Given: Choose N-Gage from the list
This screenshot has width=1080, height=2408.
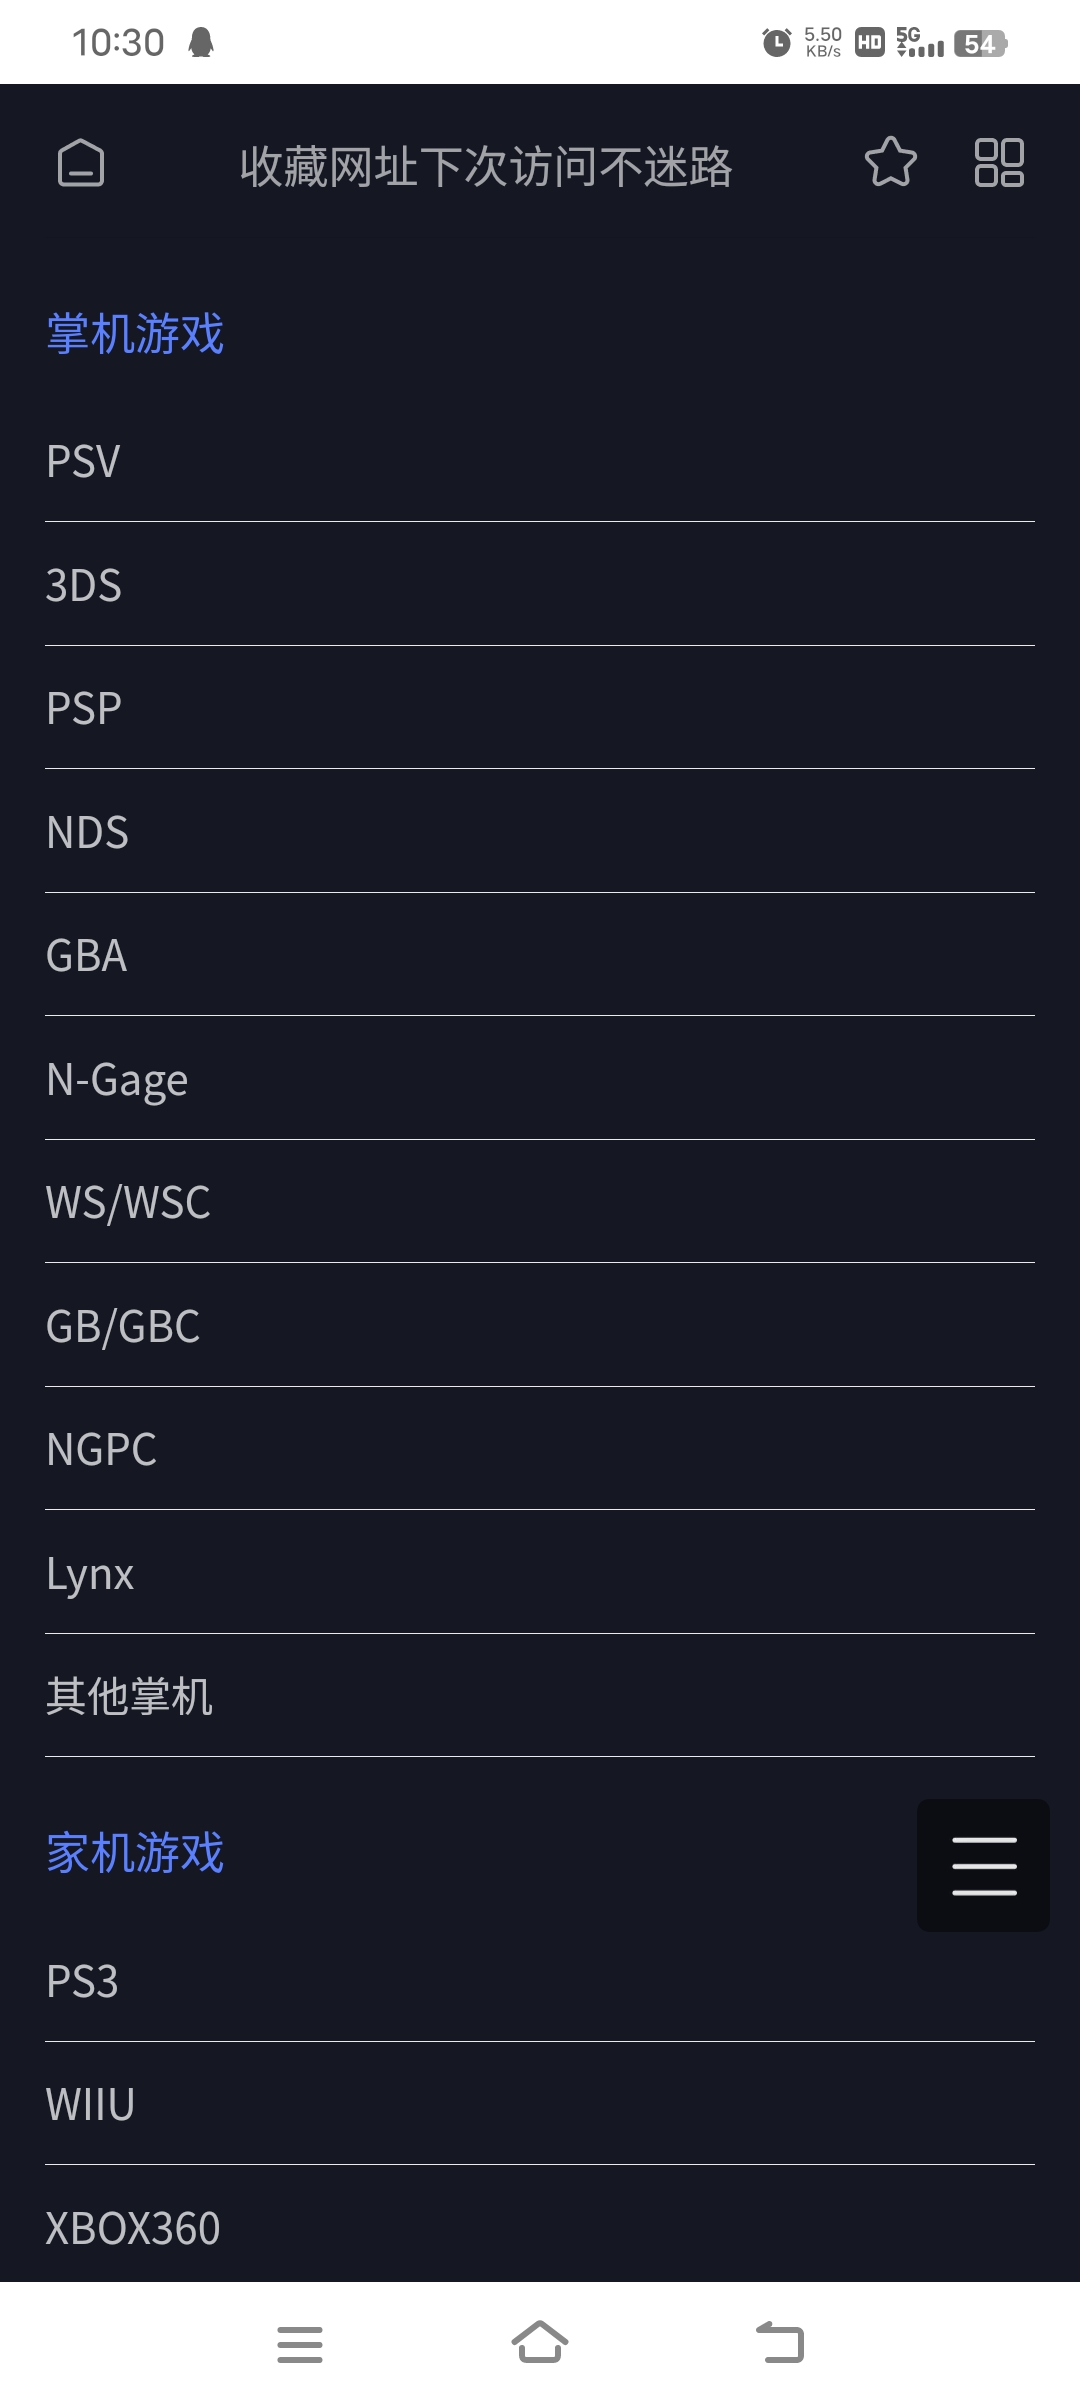Looking at the screenshot, I should click(x=540, y=1079).
